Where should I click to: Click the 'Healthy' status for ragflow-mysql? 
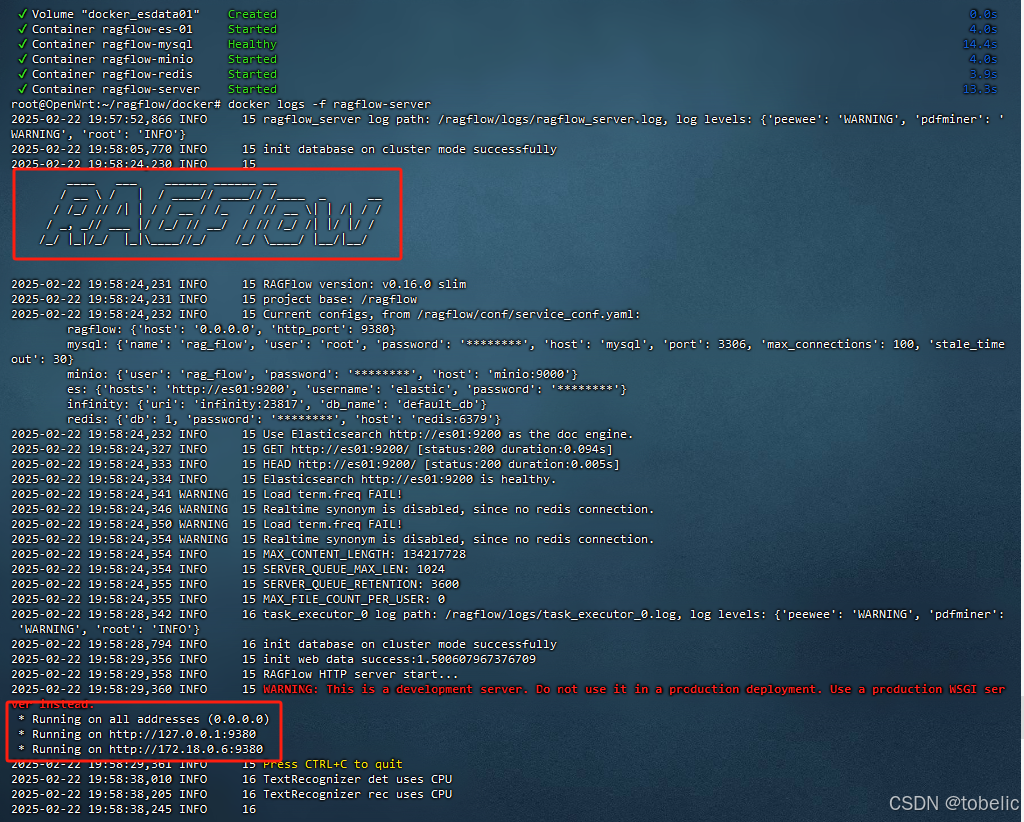tap(252, 44)
